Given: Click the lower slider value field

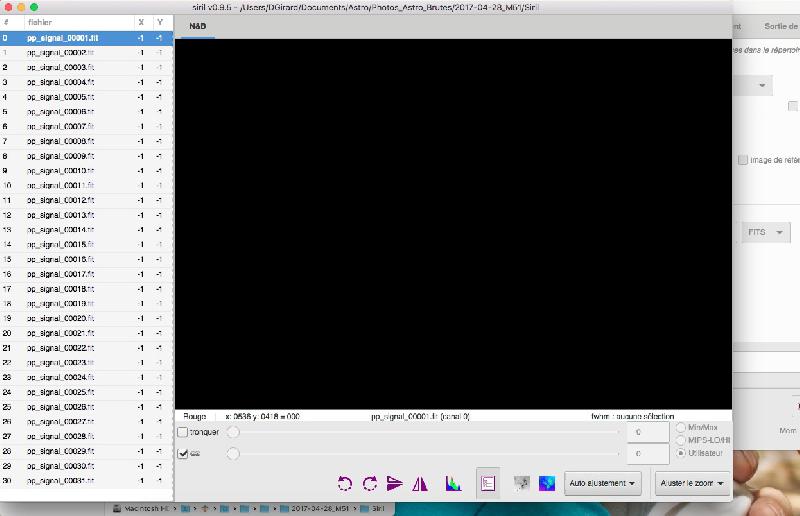Looking at the screenshot, I should (647, 453).
